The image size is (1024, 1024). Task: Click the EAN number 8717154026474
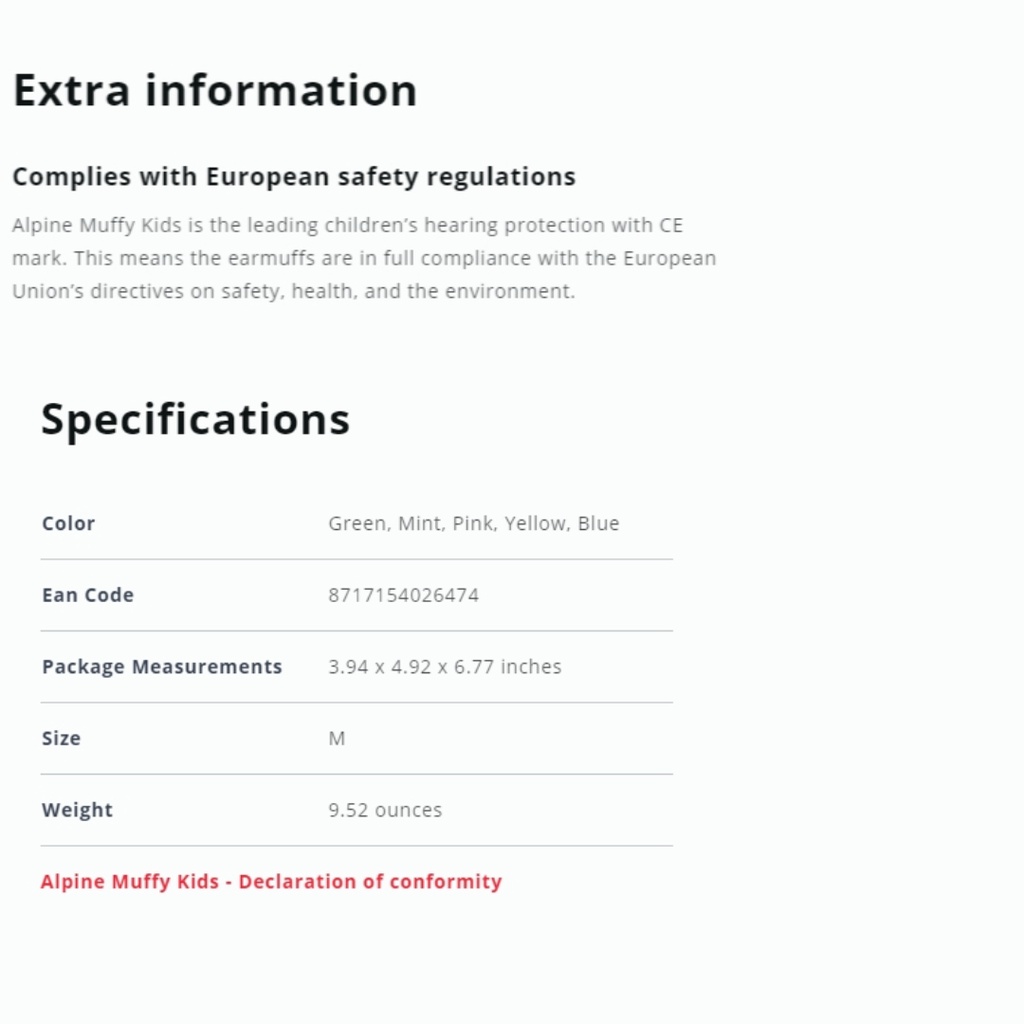coord(403,596)
